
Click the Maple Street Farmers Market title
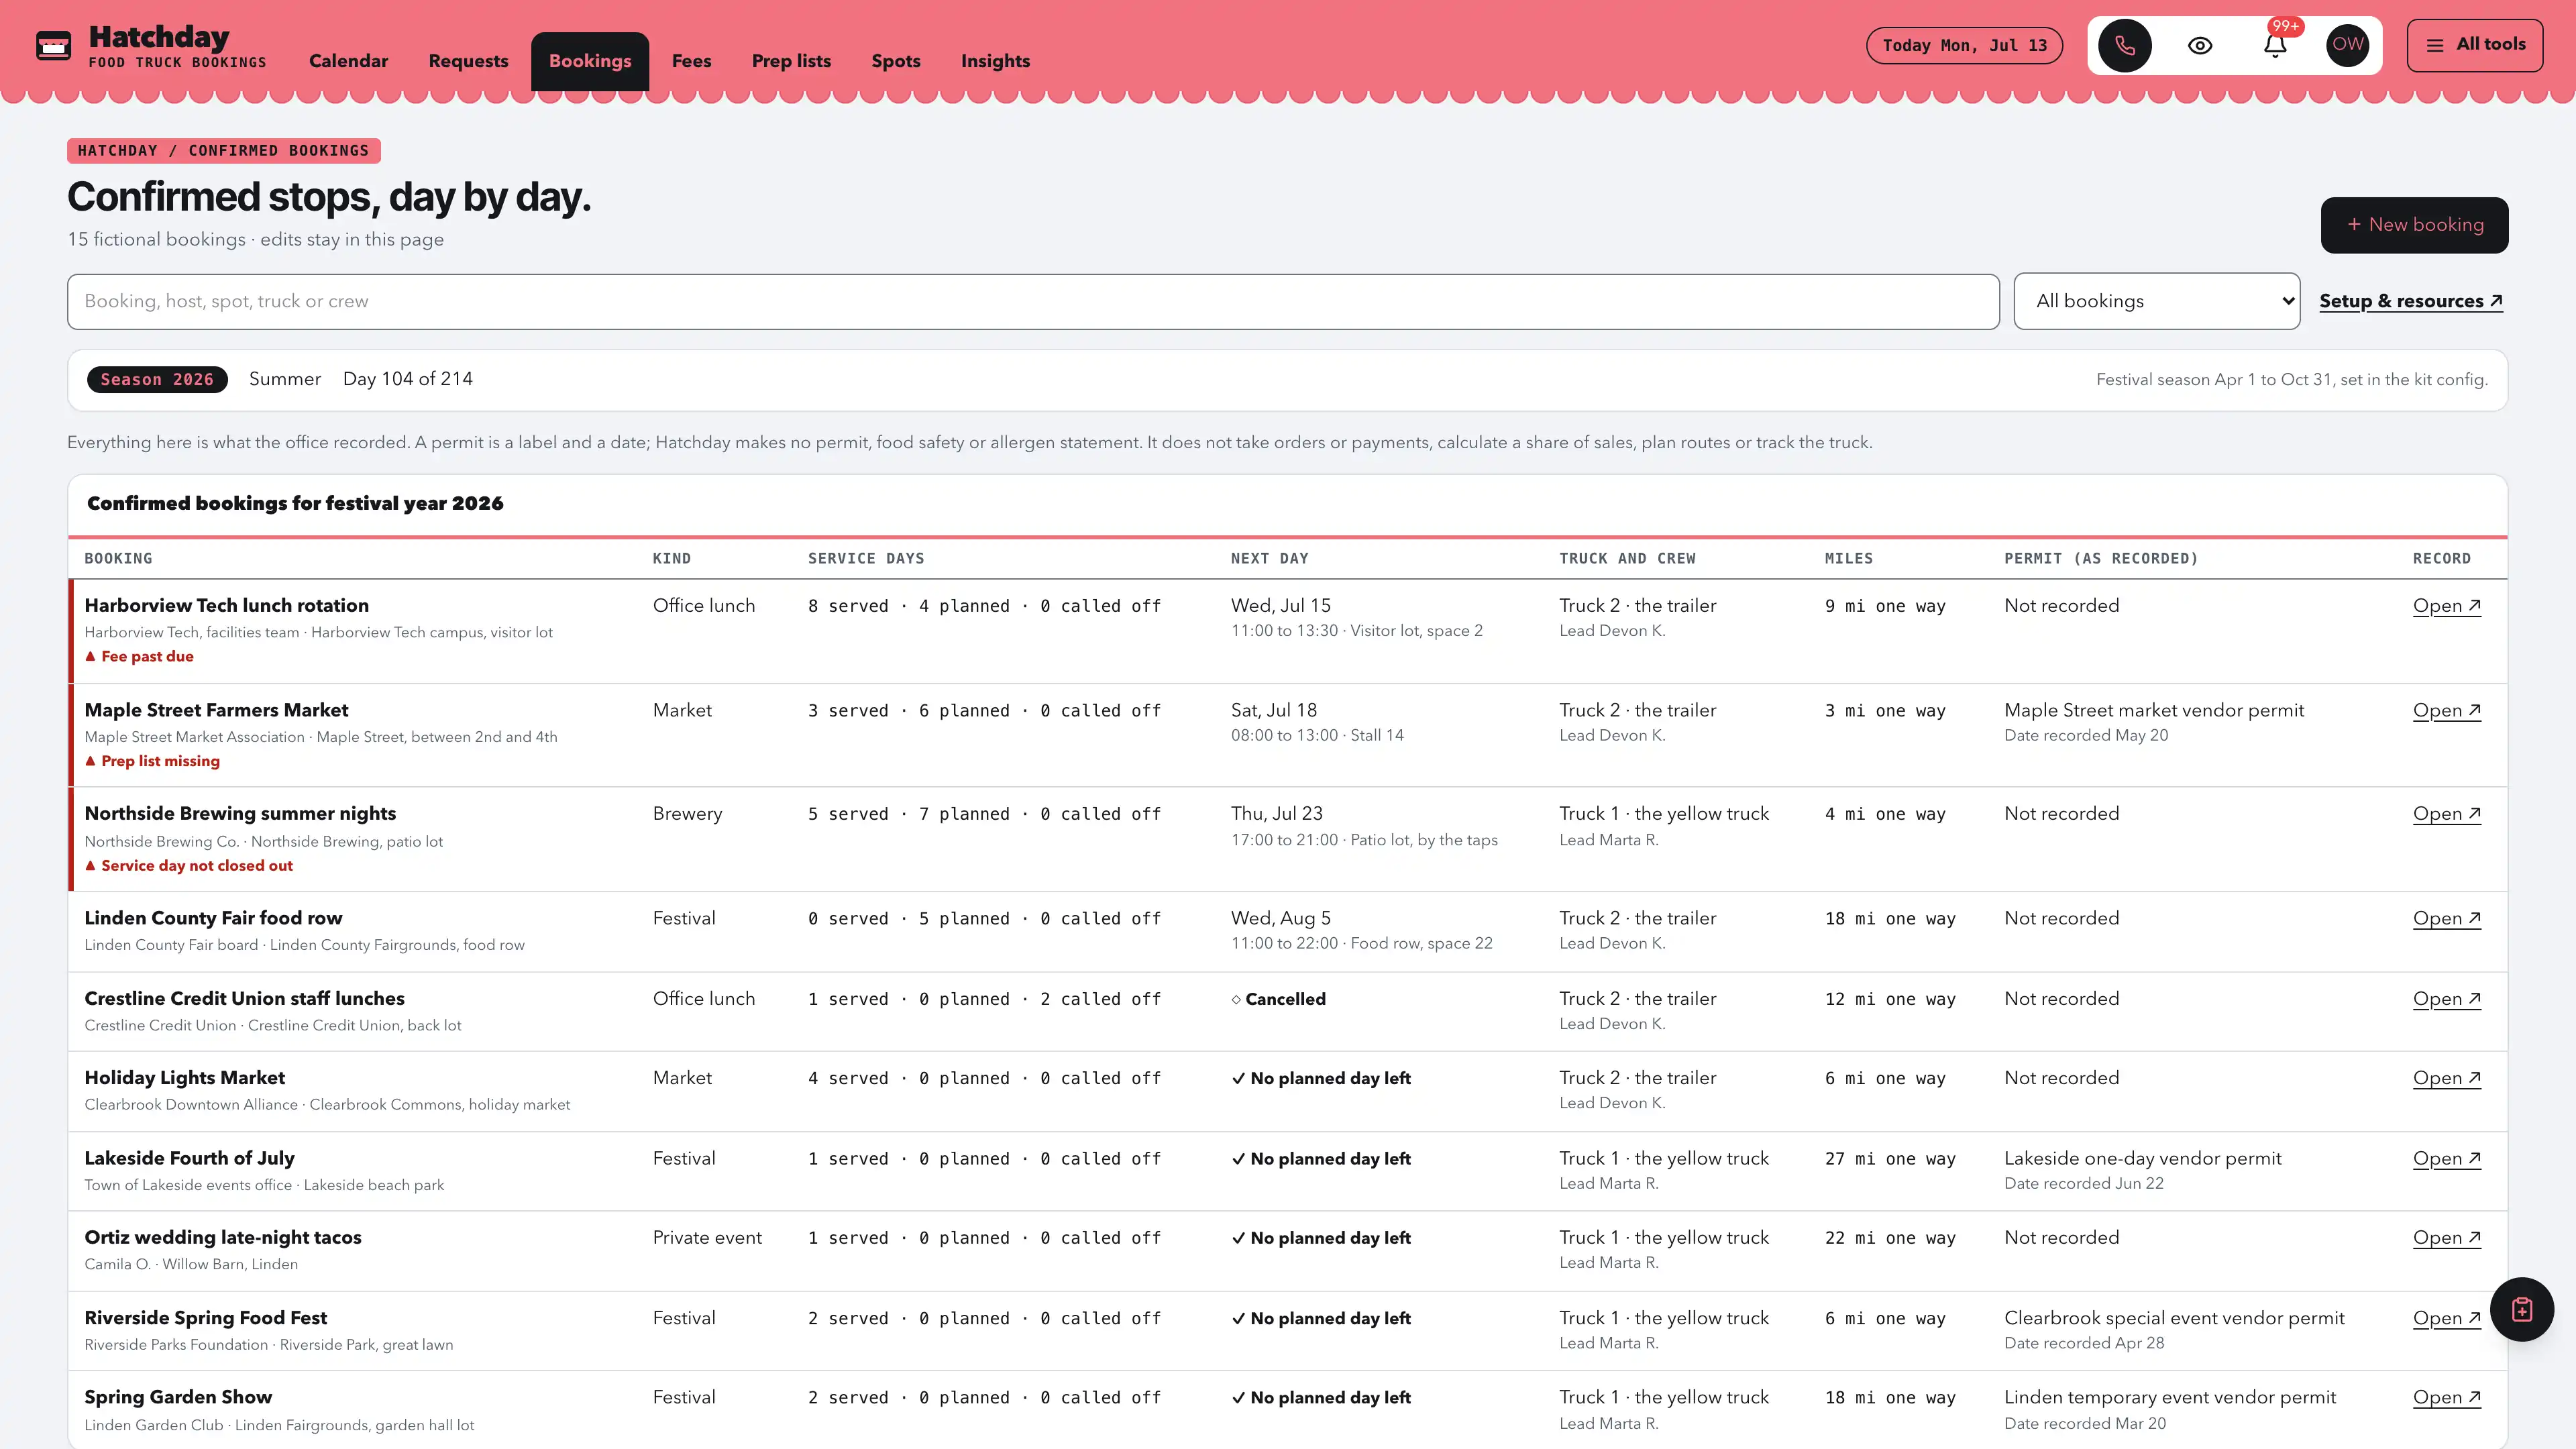[x=216, y=710]
